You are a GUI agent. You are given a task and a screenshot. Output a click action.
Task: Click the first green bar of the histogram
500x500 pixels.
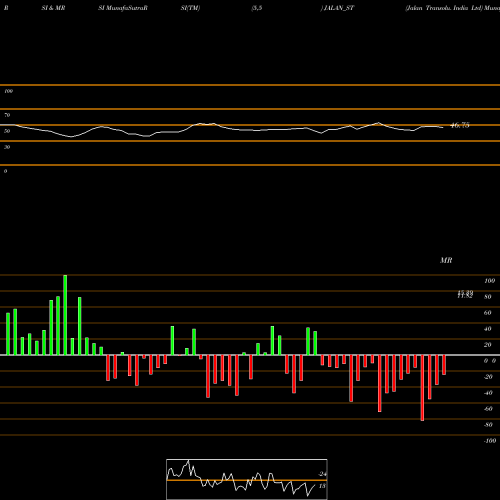[8, 334]
